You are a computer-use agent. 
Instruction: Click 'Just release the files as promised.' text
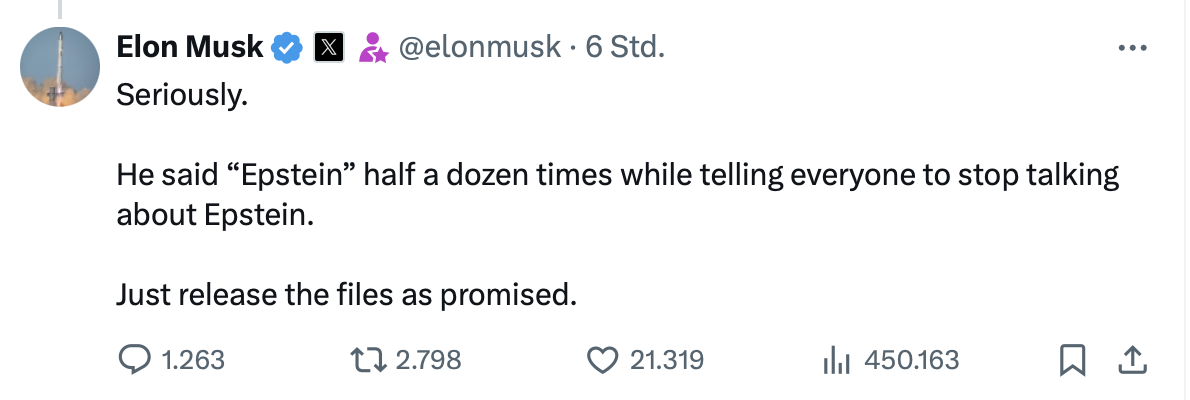coord(347,295)
